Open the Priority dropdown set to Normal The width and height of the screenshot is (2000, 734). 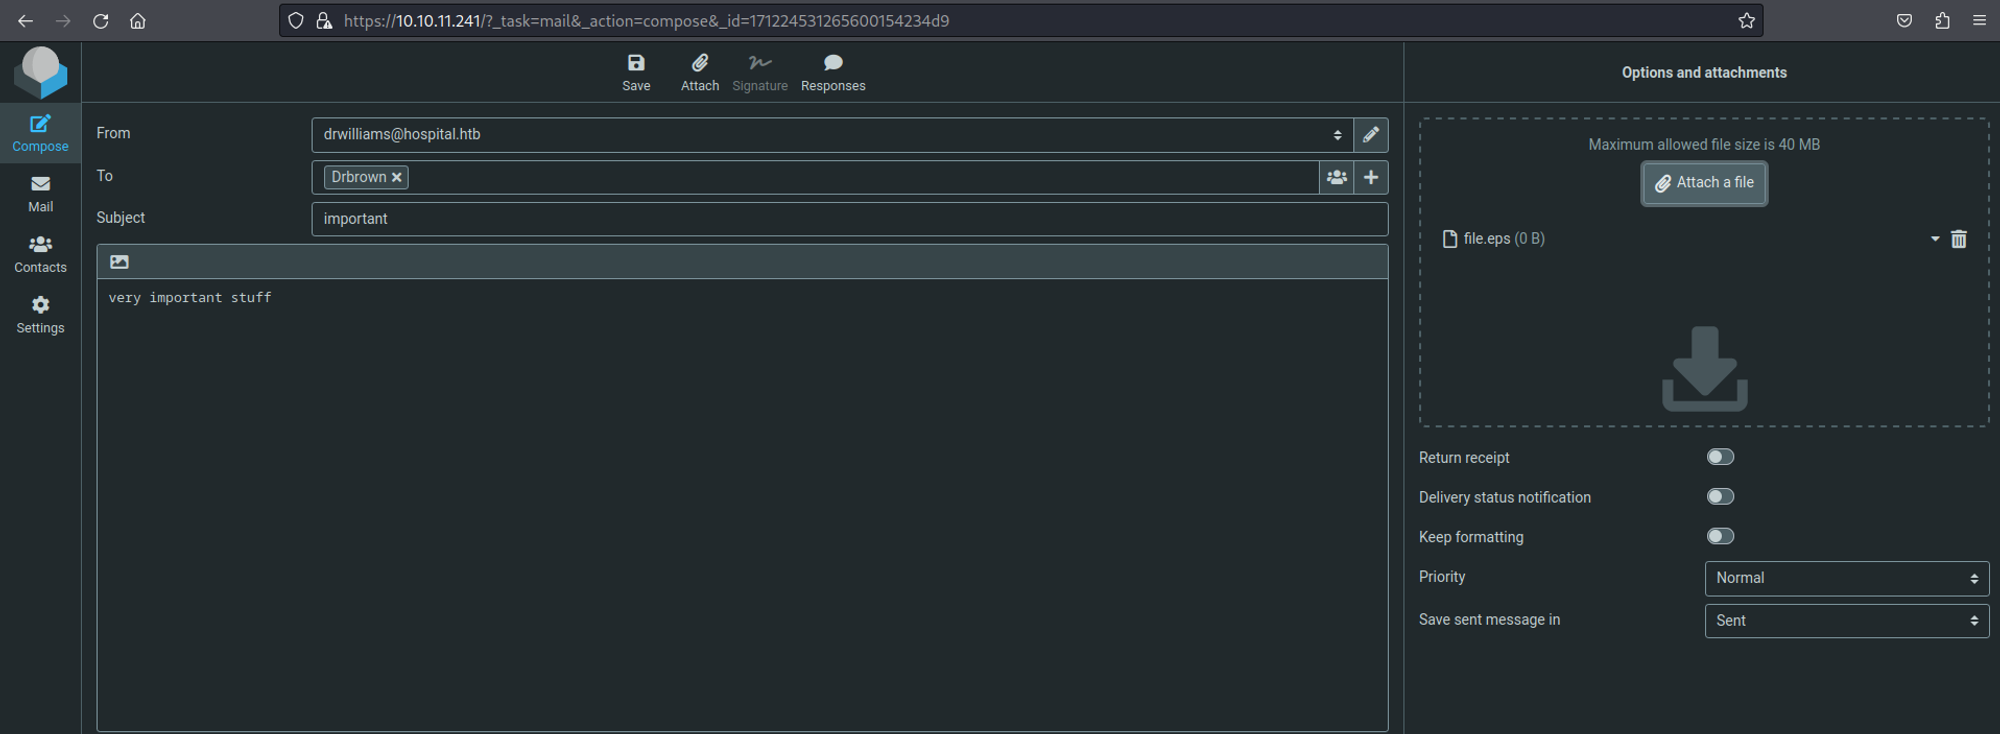(x=1846, y=578)
